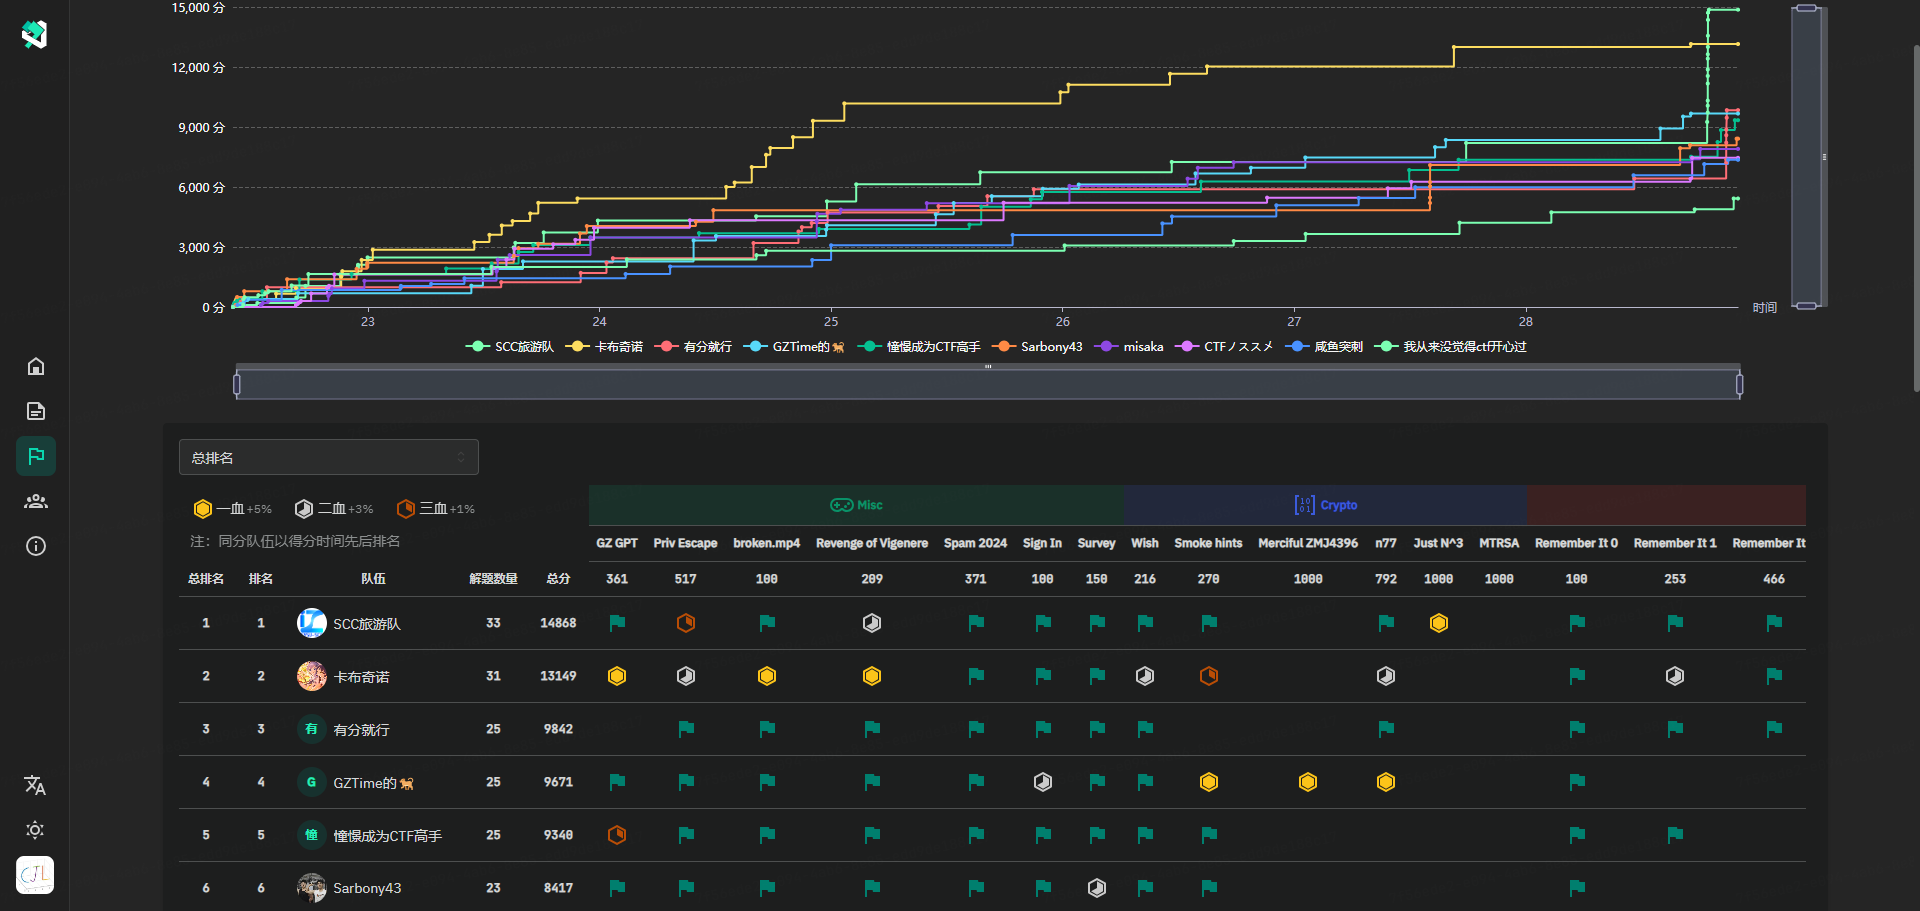Click the MTRSA column header
The width and height of the screenshot is (1920, 911).
coord(1499,543)
